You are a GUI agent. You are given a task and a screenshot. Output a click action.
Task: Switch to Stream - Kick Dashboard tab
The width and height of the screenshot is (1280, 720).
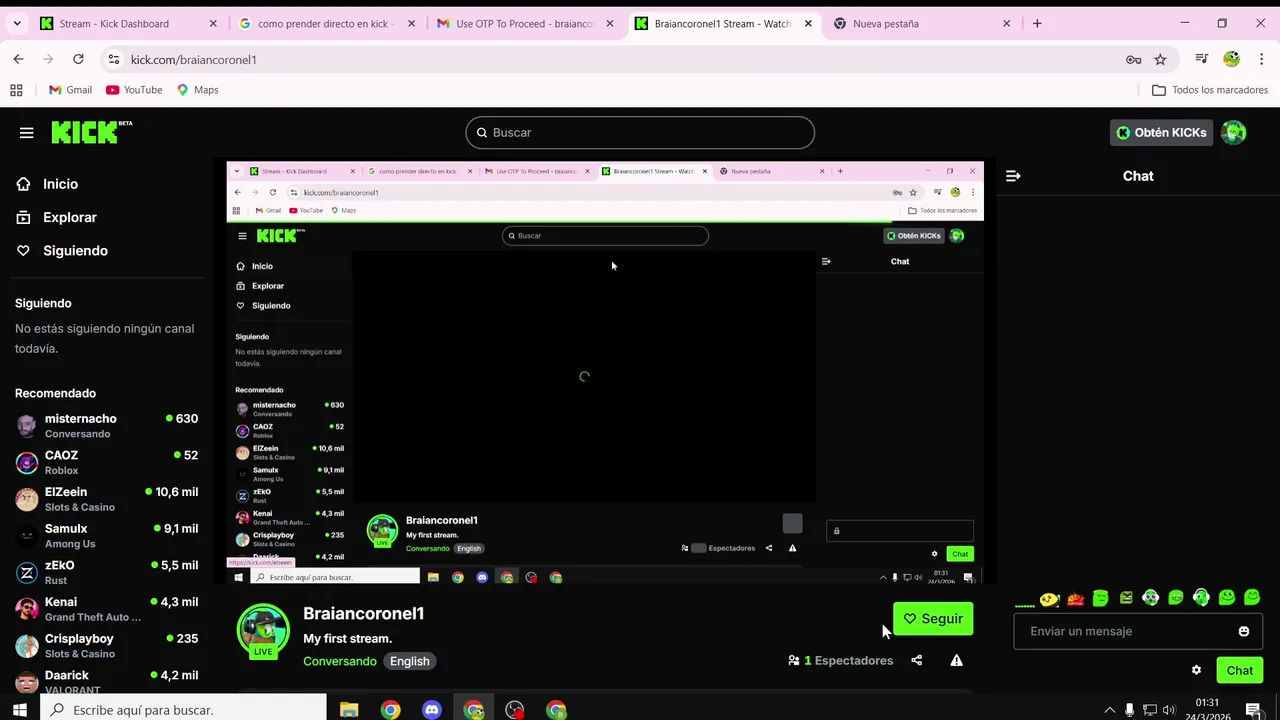pyautogui.click(x=128, y=23)
